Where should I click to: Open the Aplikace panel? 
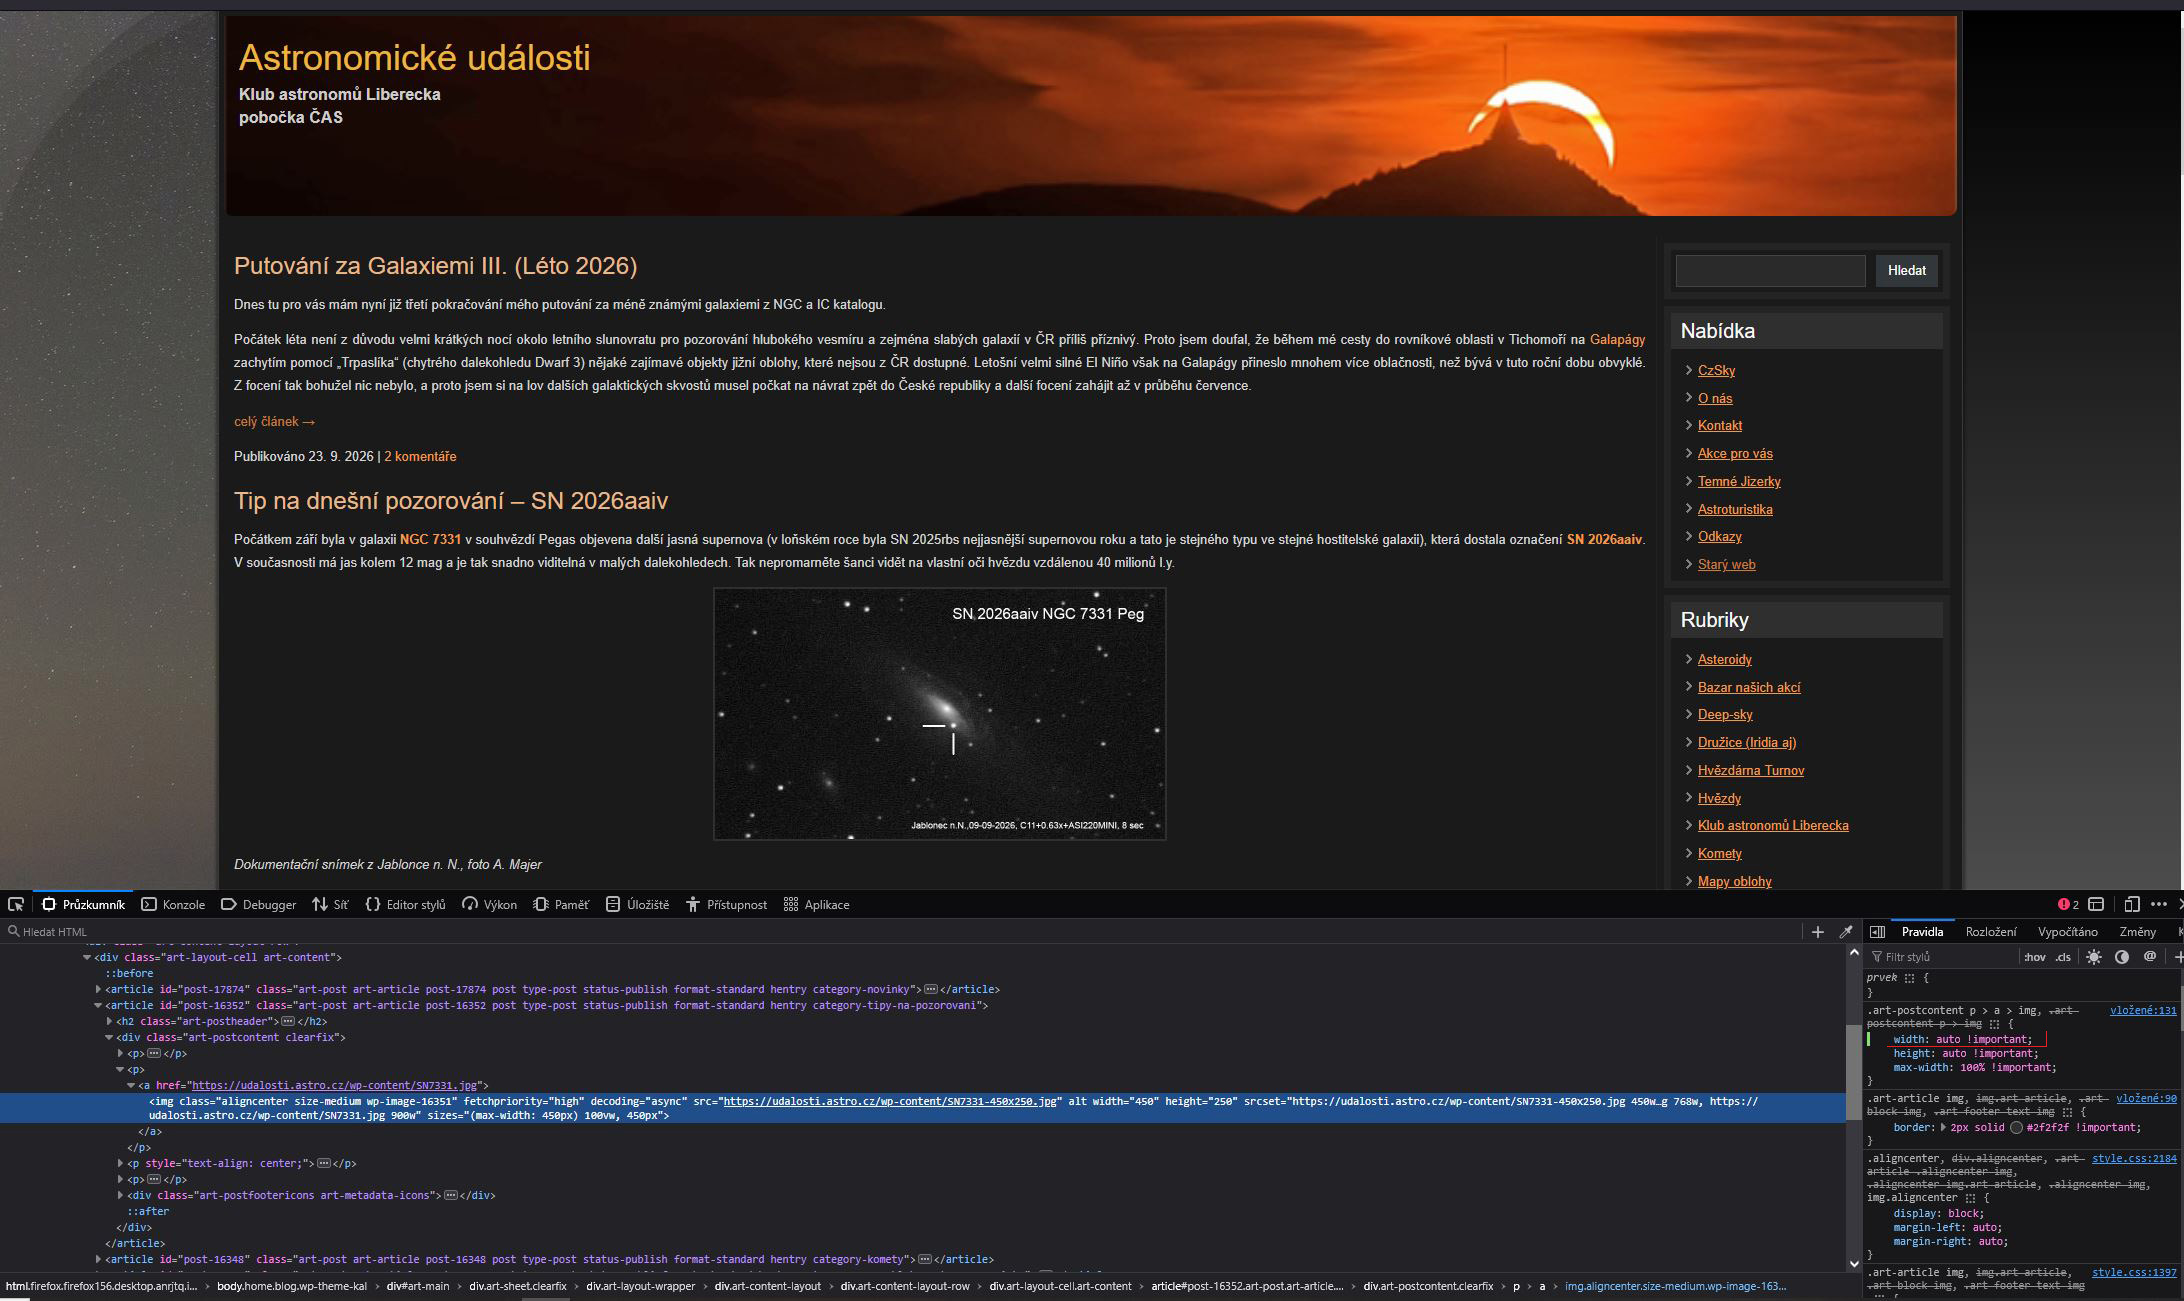816,904
